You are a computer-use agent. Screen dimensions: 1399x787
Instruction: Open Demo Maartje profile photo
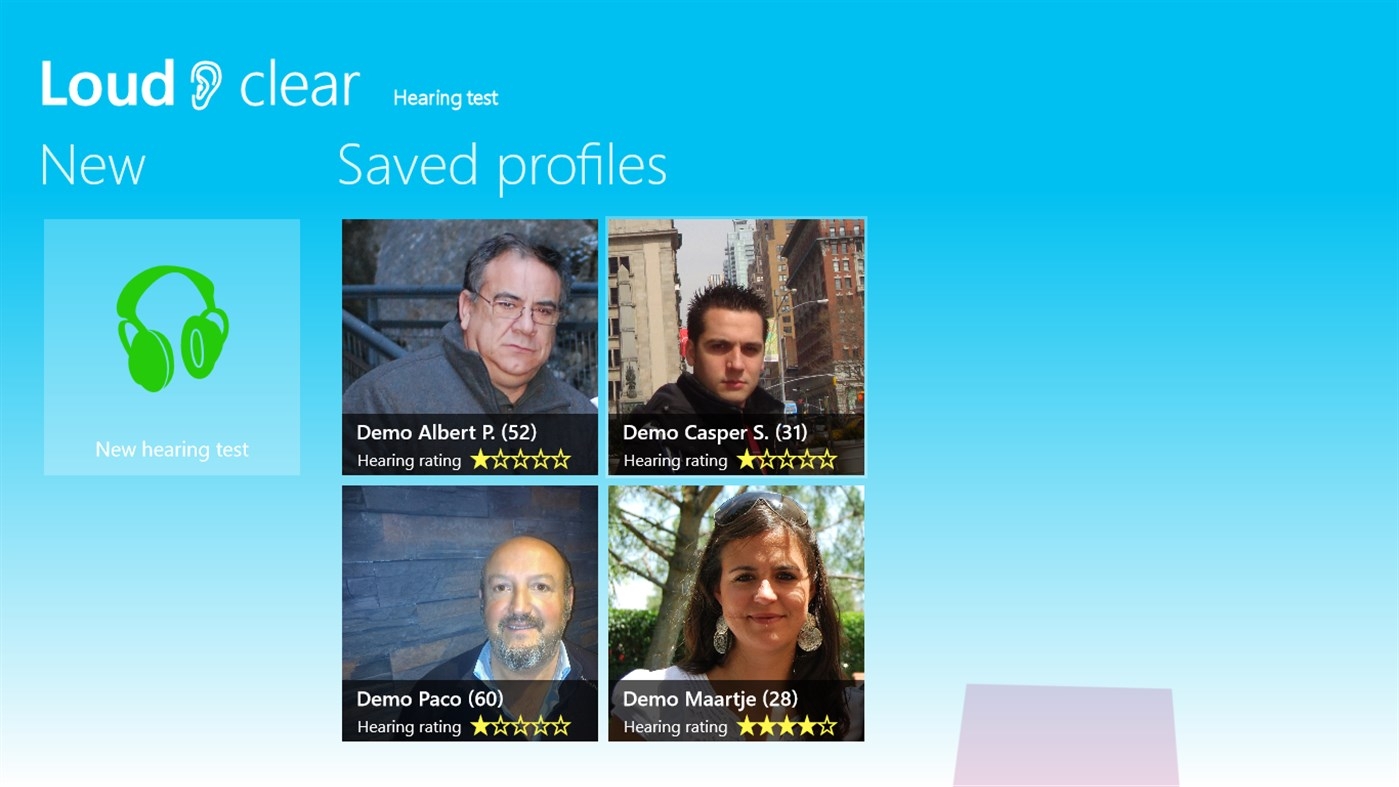[x=736, y=583]
